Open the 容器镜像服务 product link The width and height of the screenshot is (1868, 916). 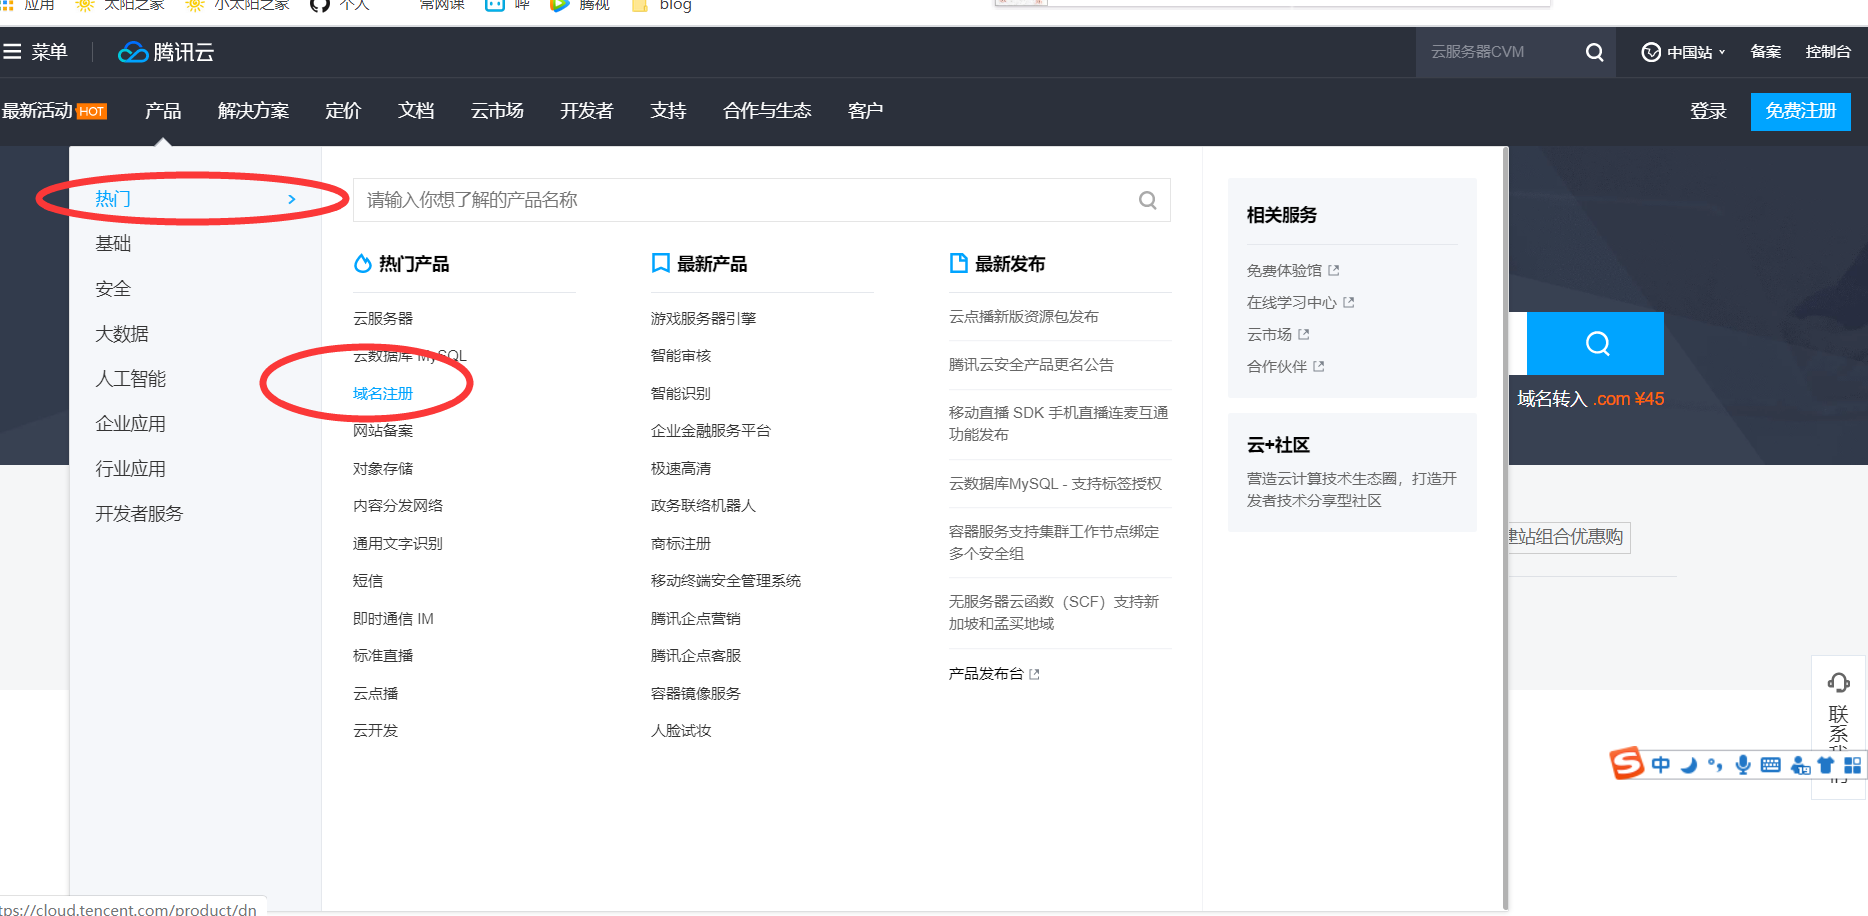pos(696,693)
